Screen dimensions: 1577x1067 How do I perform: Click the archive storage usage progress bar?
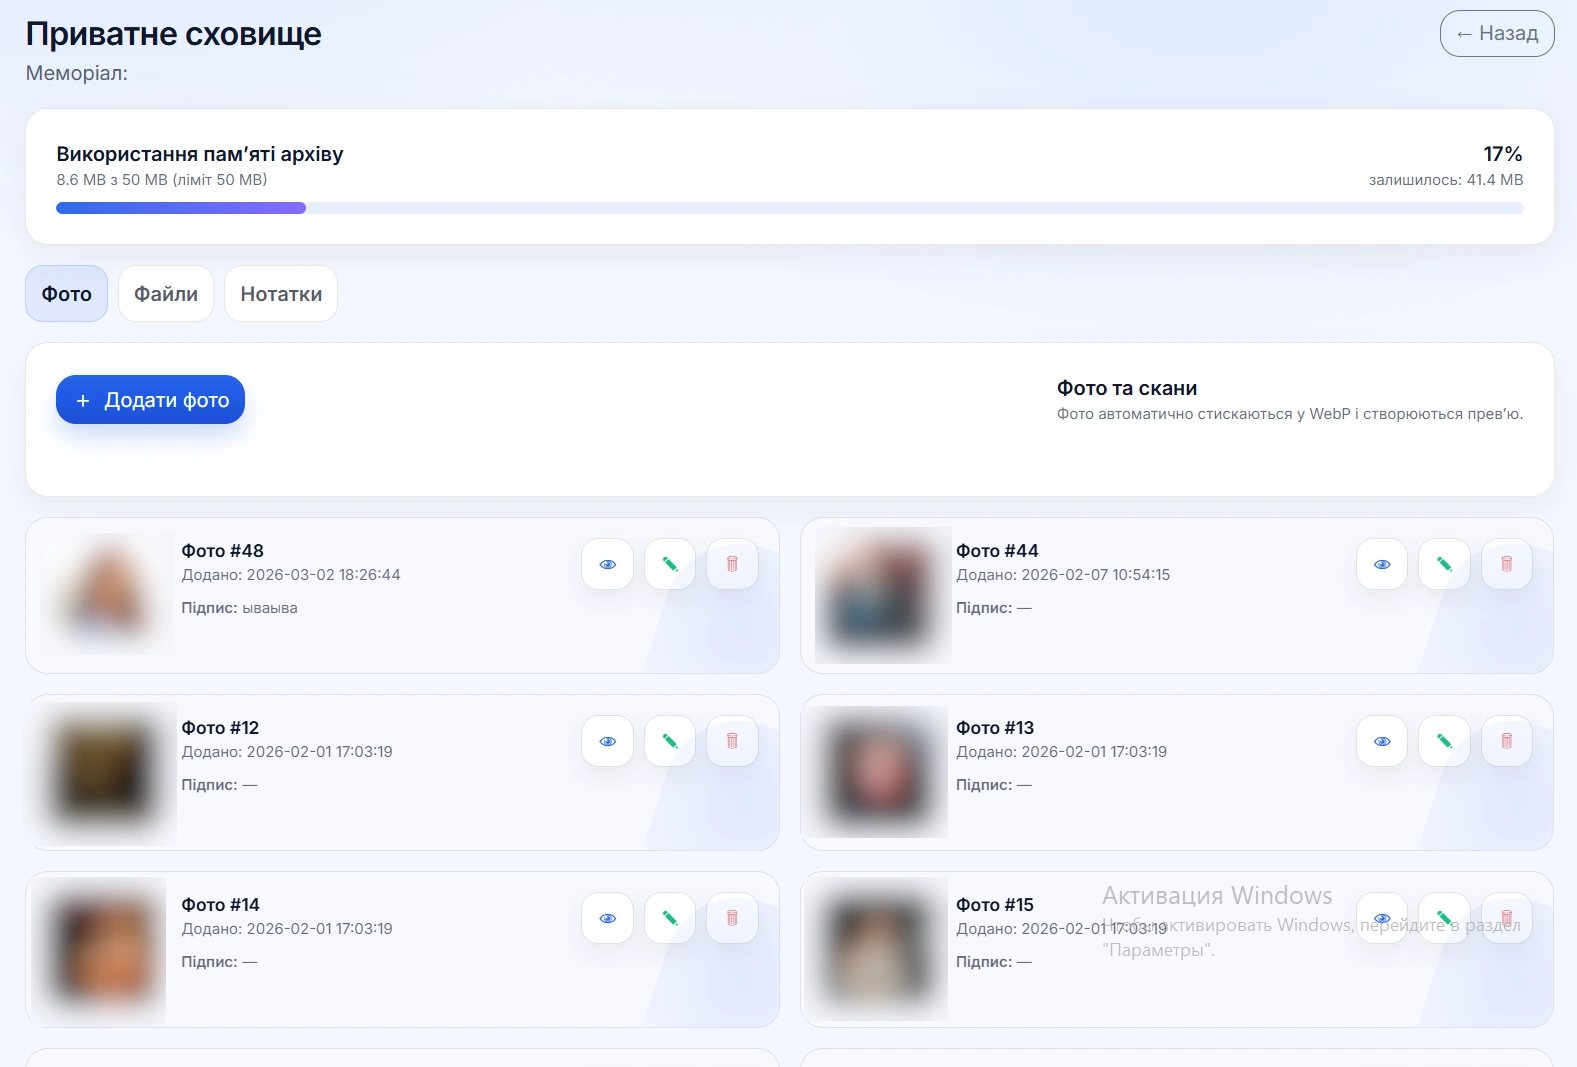(790, 208)
